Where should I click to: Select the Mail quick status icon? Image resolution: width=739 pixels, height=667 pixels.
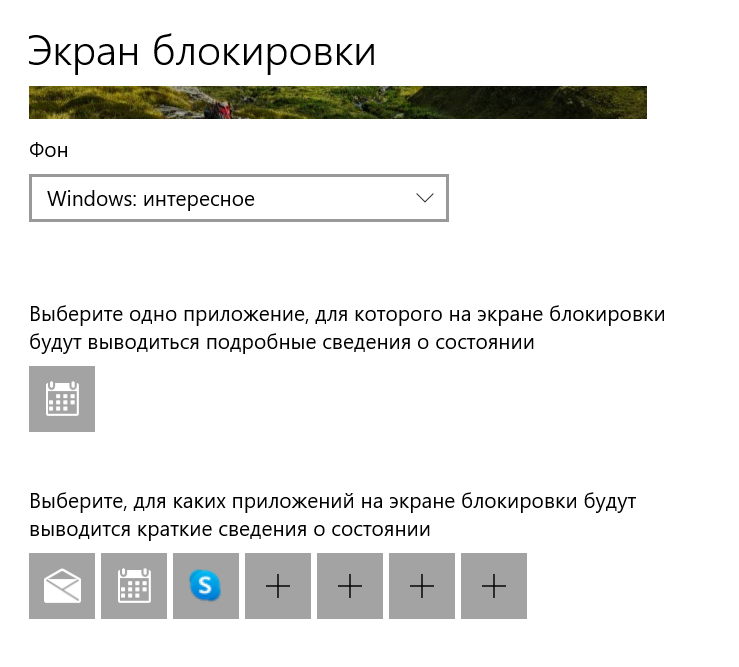click(x=62, y=586)
